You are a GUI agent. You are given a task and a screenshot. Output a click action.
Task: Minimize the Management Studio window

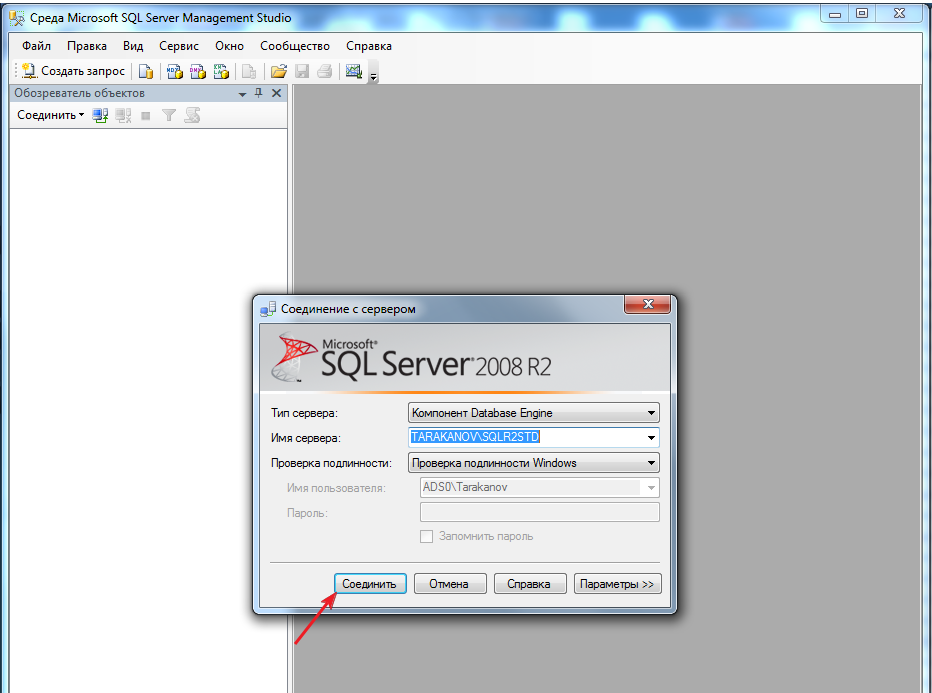click(x=835, y=14)
